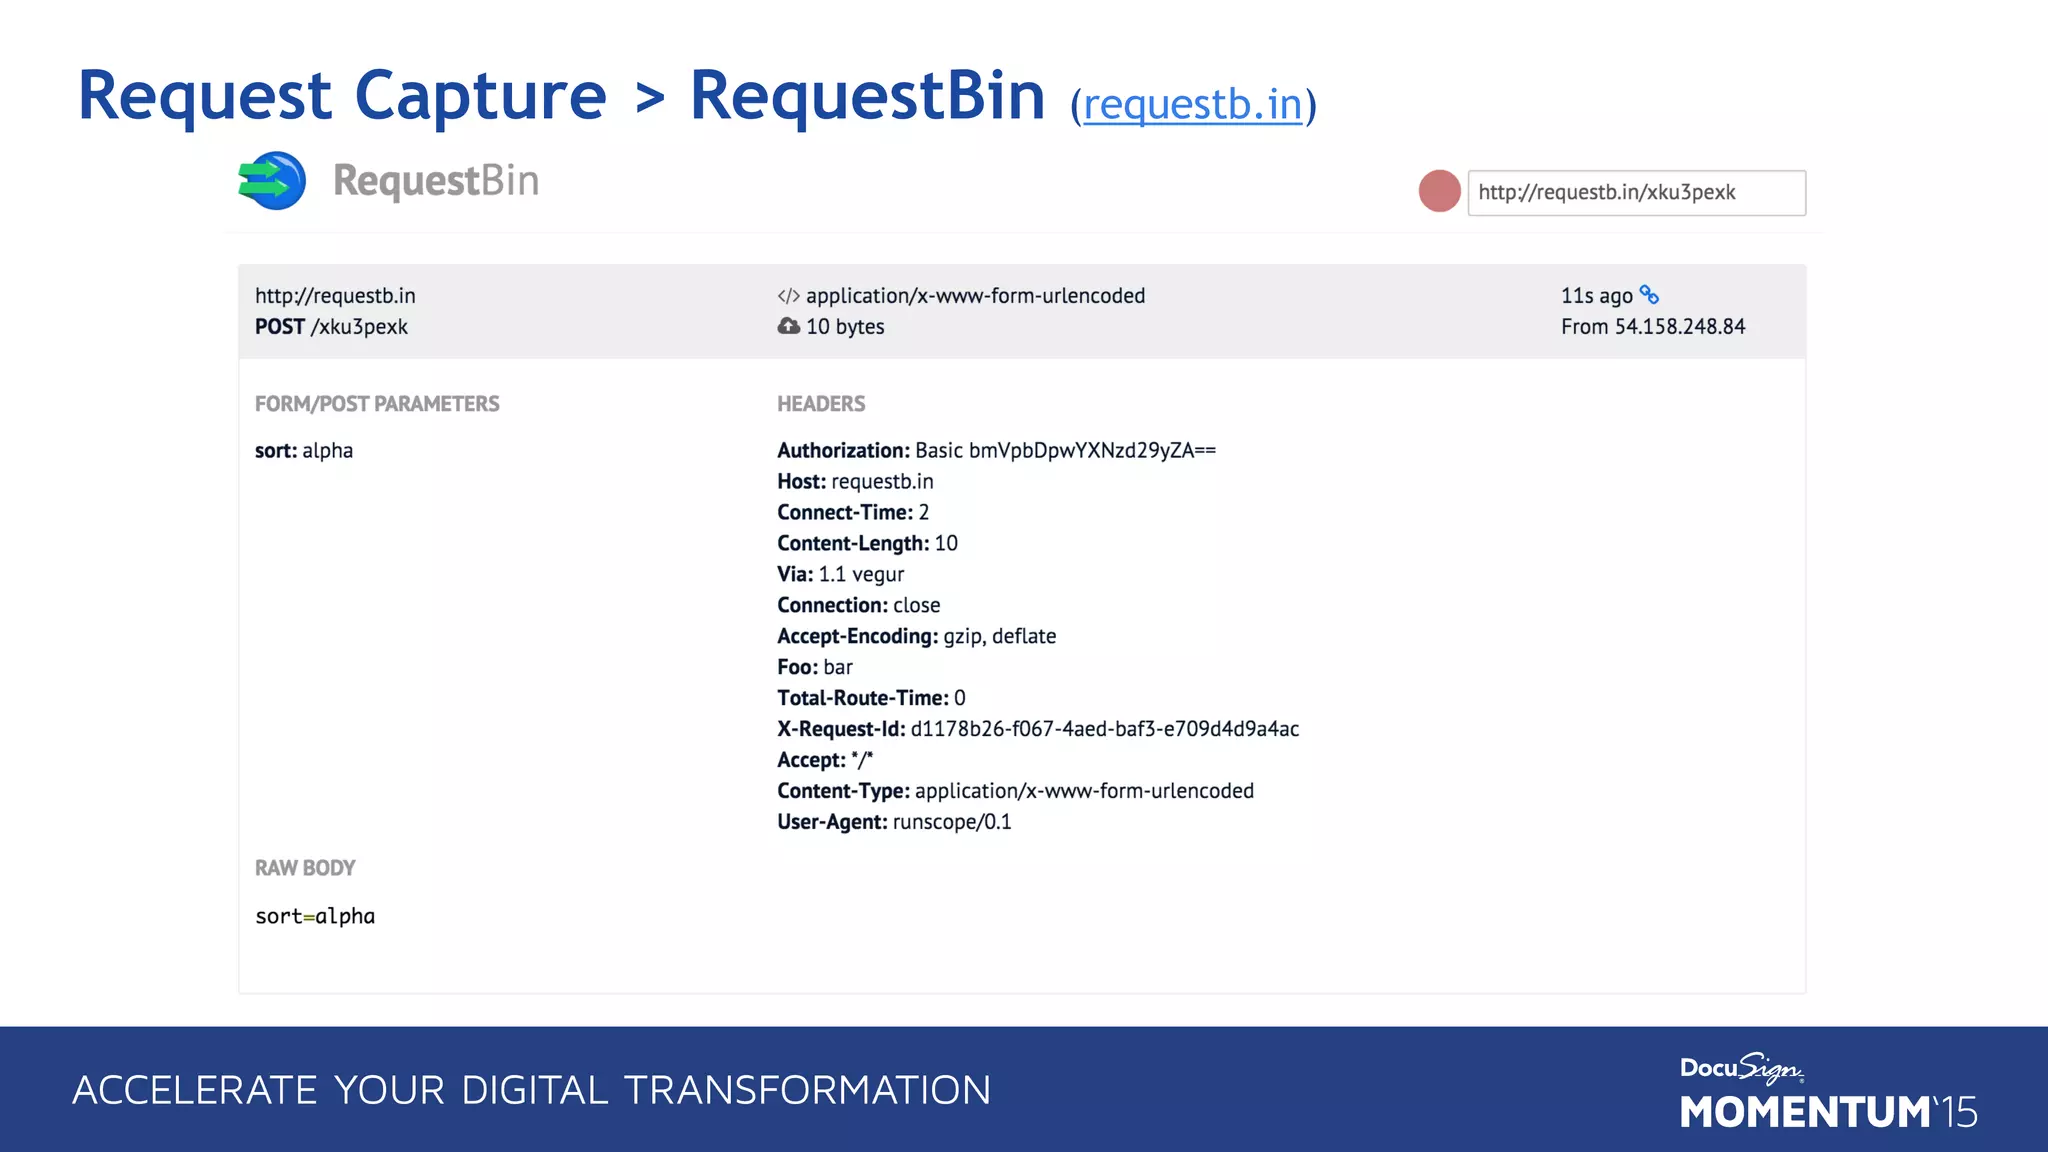
Task: Click the code brackets content-type icon
Action: coord(788,296)
